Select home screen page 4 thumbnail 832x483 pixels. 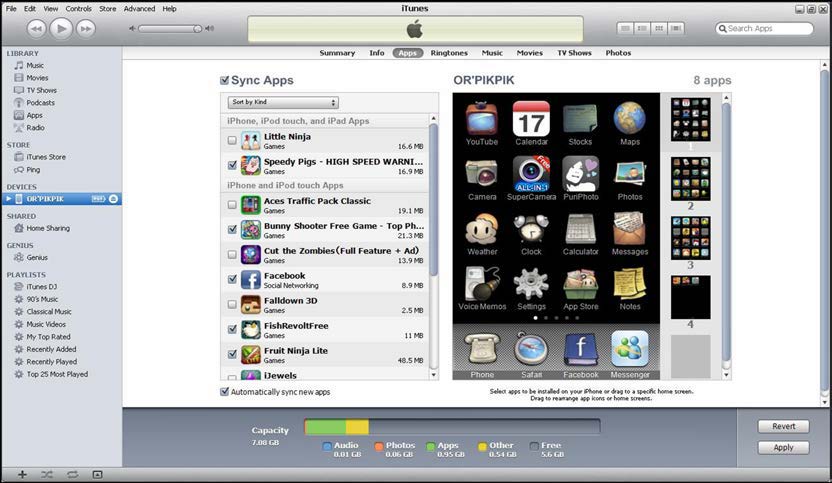pyautogui.click(x=690, y=297)
